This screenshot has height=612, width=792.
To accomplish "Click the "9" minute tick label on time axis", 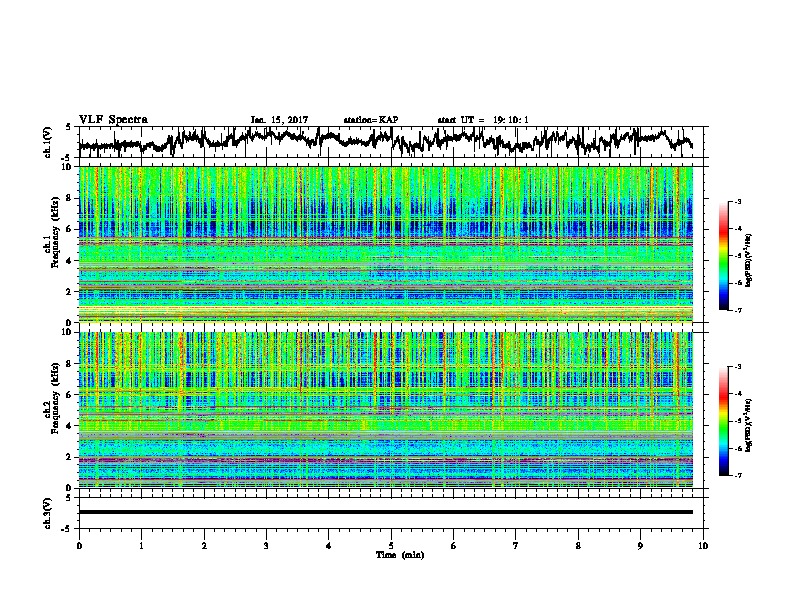I will [640, 546].
